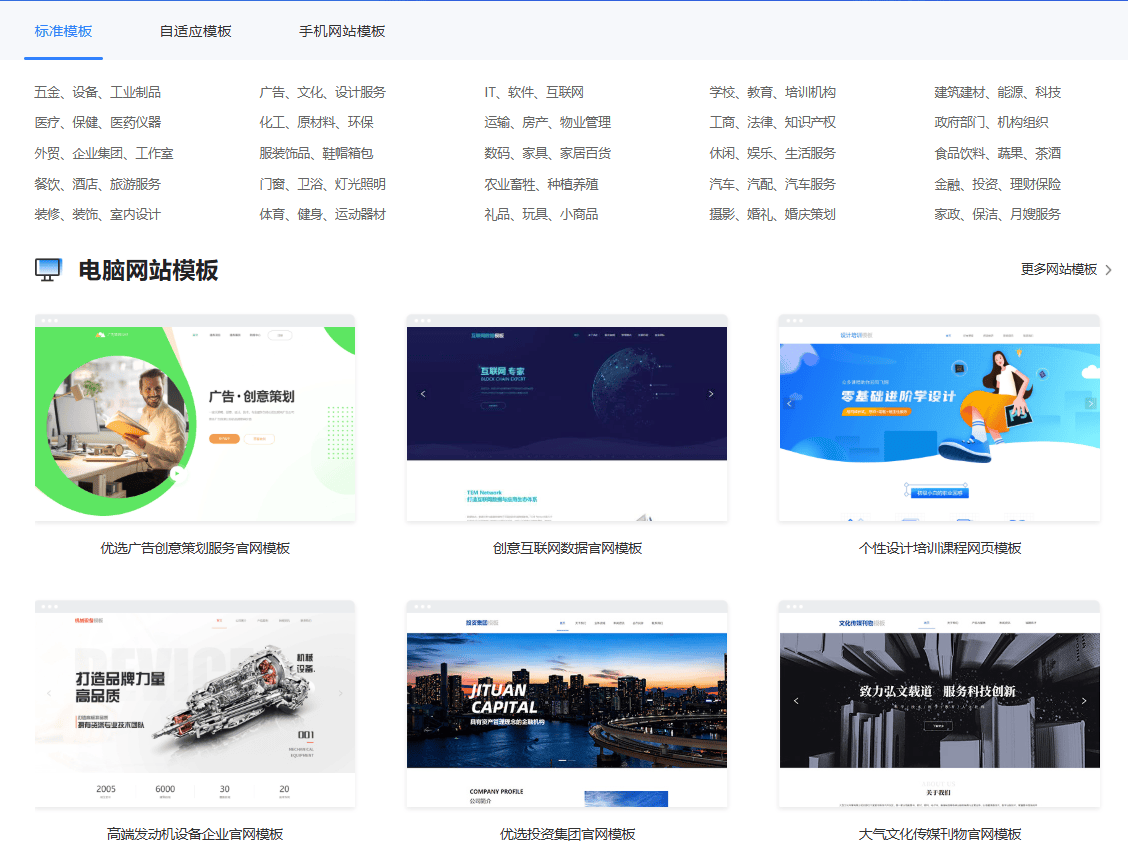Image resolution: width=1128 pixels, height=865 pixels.
Task: Open the 更多网站模板 link
Action: tap(1058, 270)
